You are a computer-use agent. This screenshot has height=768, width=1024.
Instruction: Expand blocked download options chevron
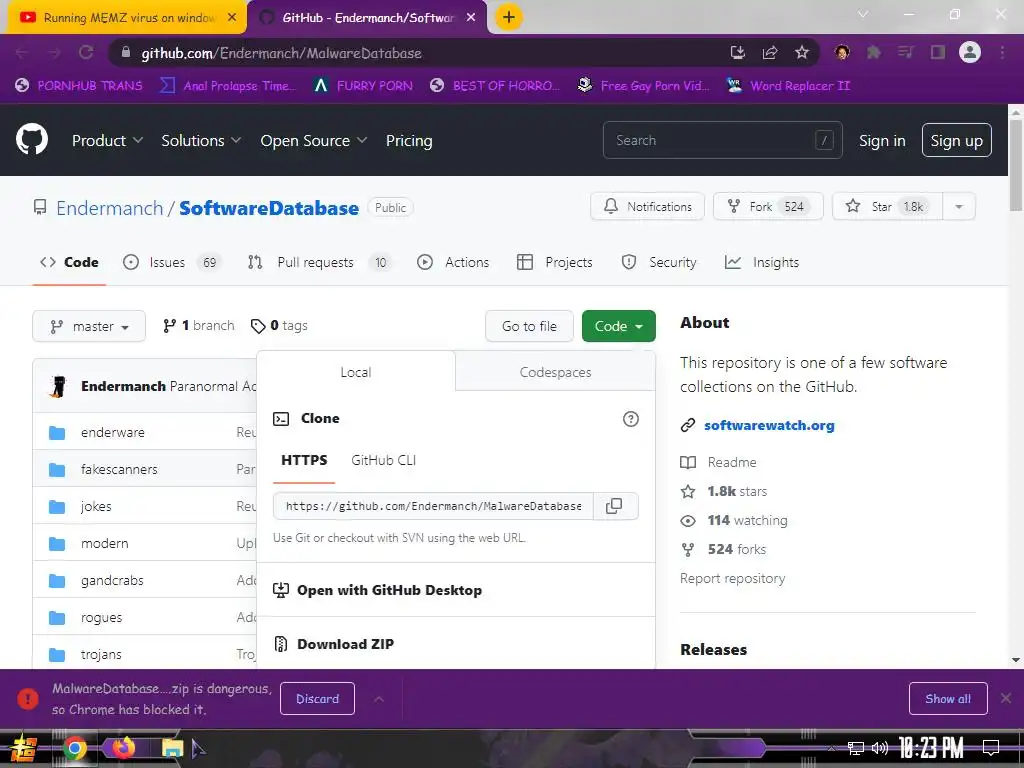(379, 699)
